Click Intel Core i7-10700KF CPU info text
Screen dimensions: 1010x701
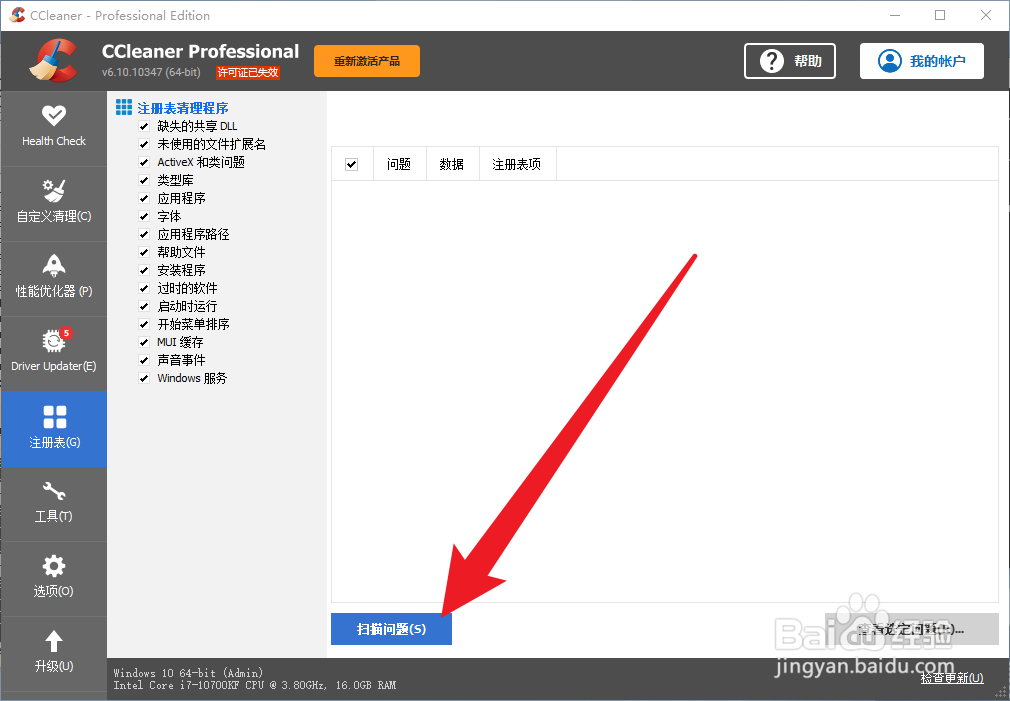tap(254, 685)
